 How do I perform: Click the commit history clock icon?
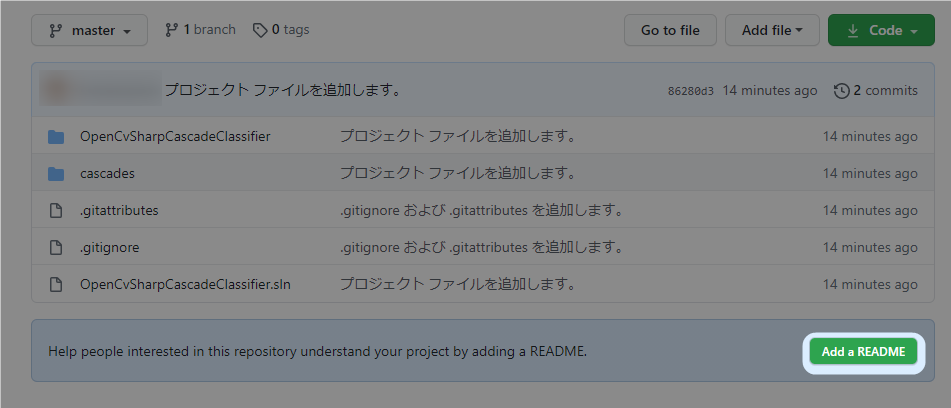coord(842,91)
